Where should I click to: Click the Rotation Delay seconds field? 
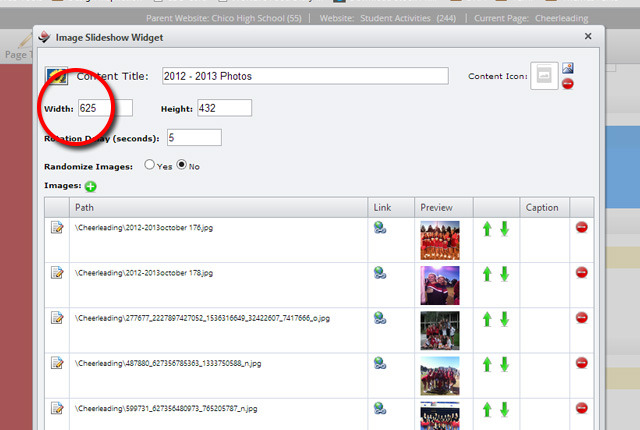(194, 137)
